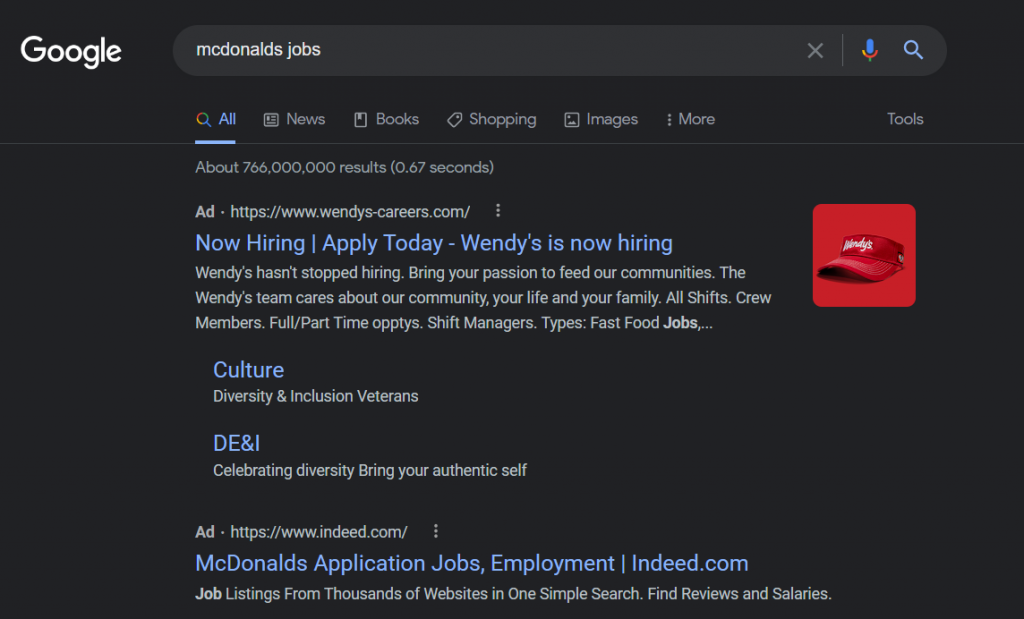Open the Culture sitelink
The height and width of the screenshot is (619, 1024).
click(x=248, y=370)
